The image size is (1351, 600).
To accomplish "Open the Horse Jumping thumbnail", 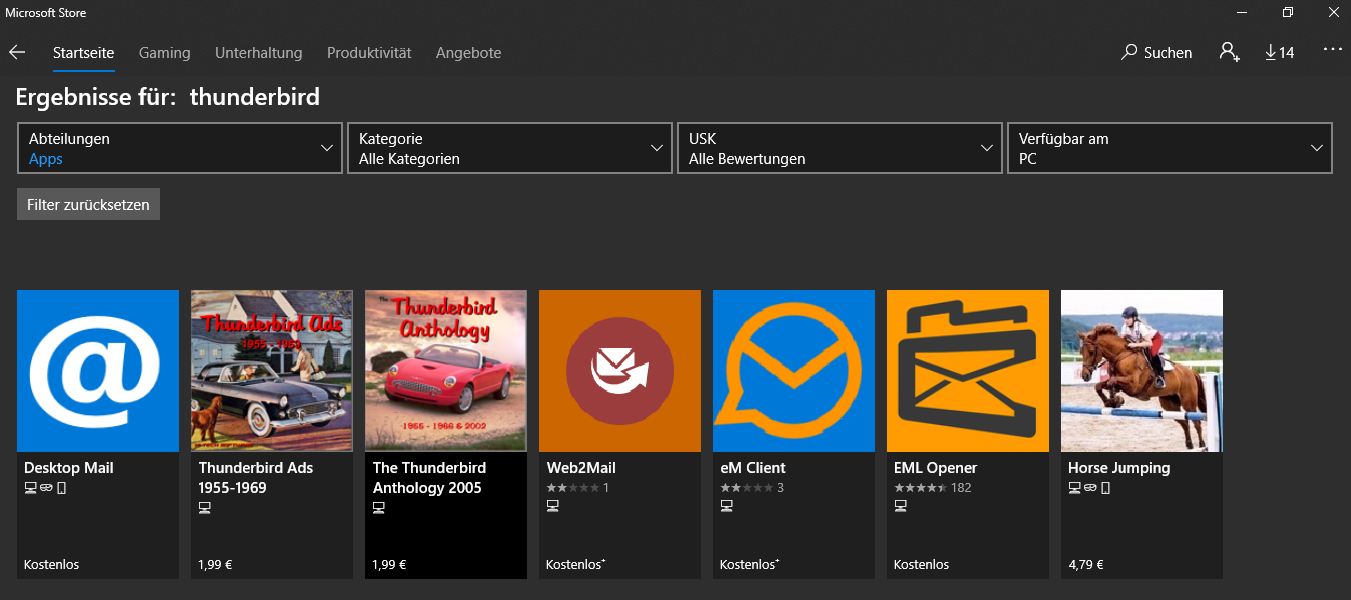I will click(x=1142, y=371).
